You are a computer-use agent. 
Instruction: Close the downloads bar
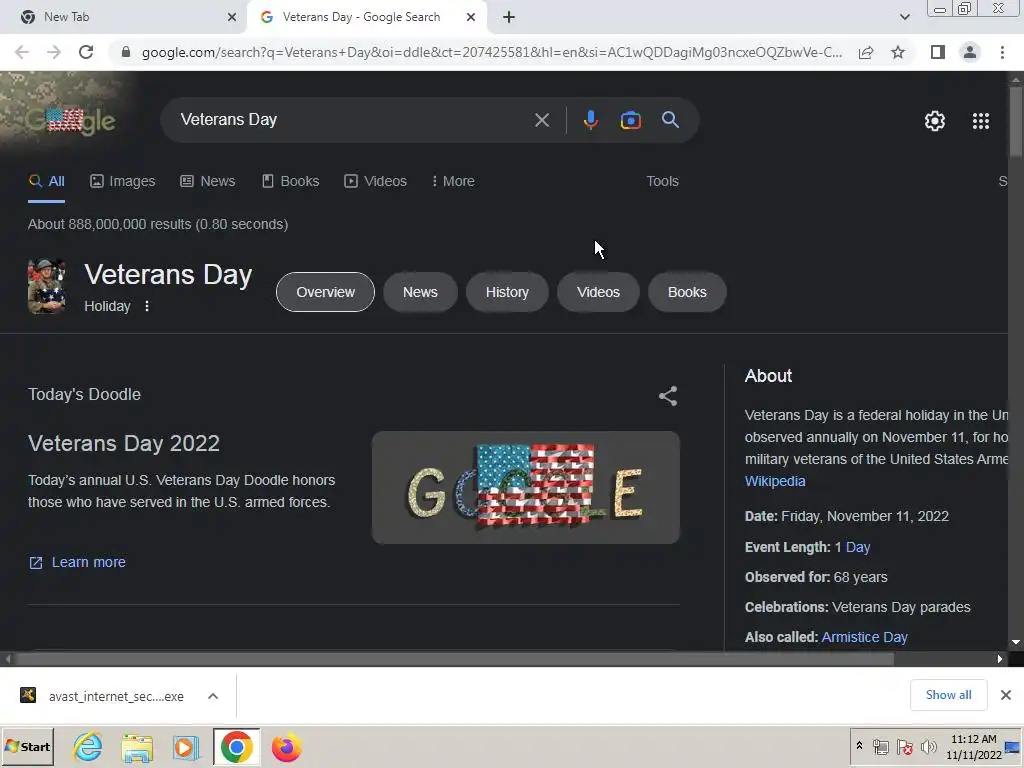point(1006,695)
